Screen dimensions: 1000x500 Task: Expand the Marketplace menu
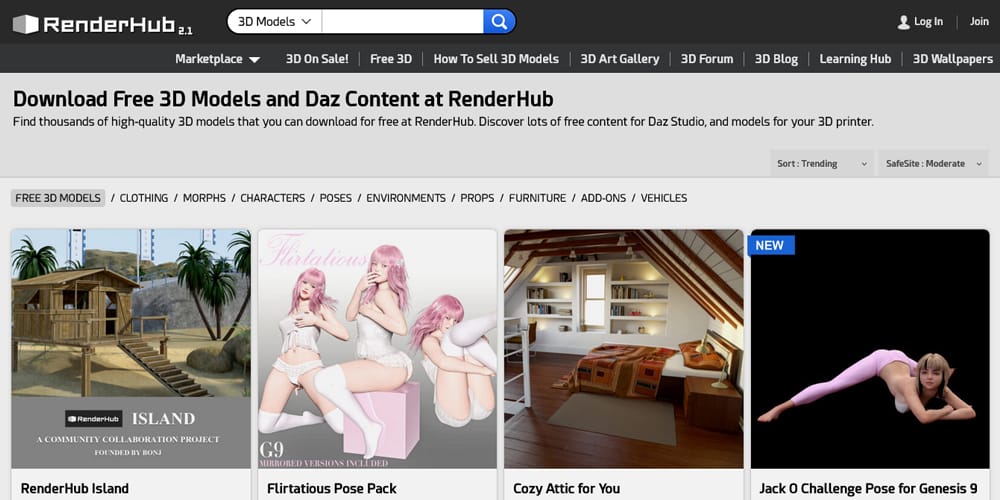point(217,59)
